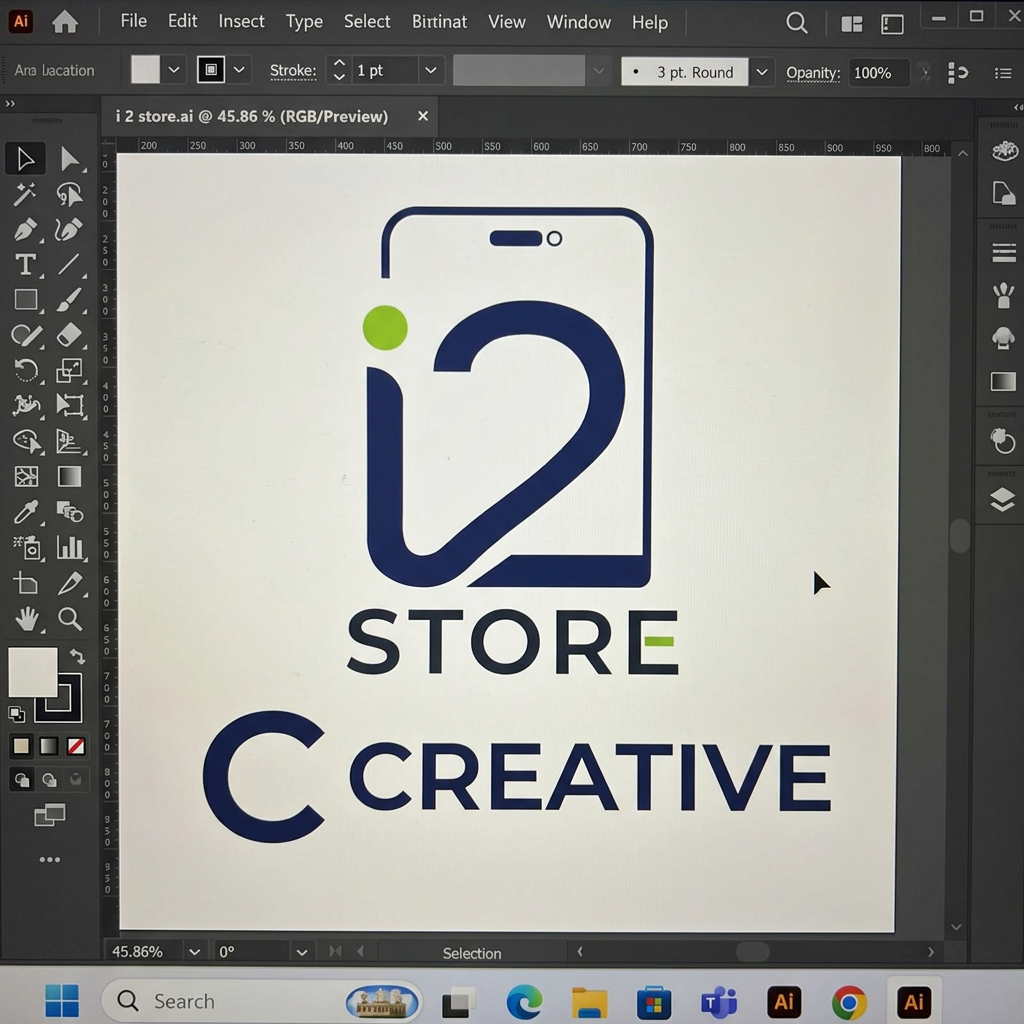This screenshot has height=1024, width=1024.
Task: Select the Shaper tool
Action: click(x=25, y=335)
